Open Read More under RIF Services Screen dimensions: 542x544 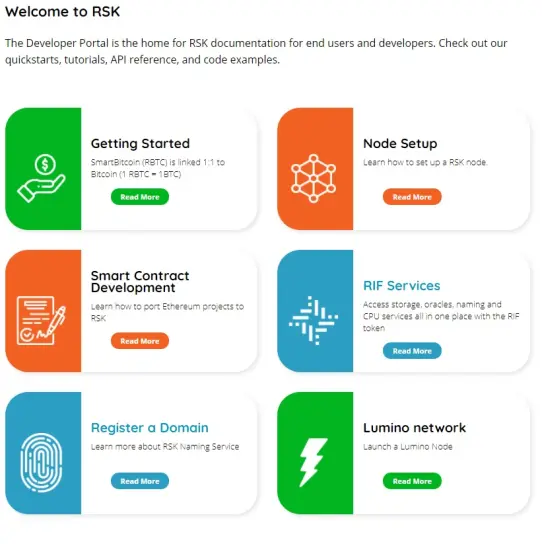click(x=412, y=351)
